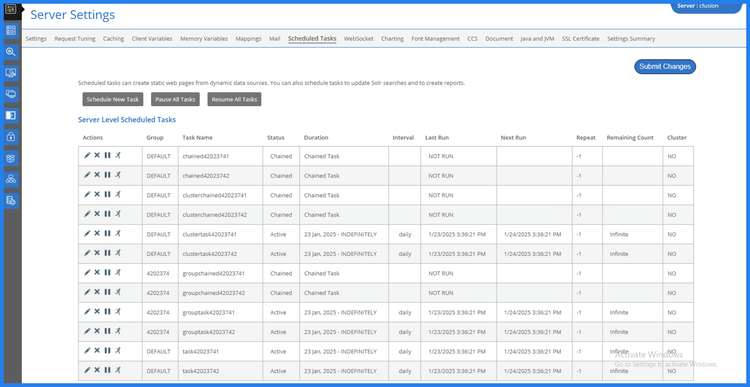Edit task task42023742
This screenshot has height=387, width=750.
(x=87, y=370)
